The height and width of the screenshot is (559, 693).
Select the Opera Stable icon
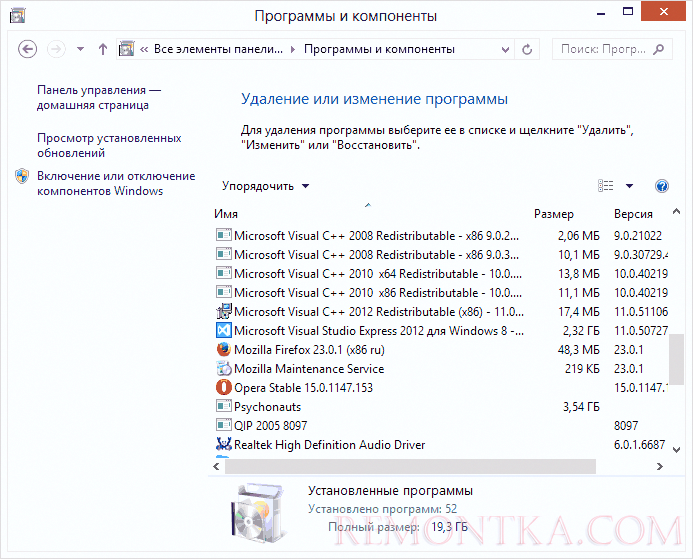(x=224, y=387)
